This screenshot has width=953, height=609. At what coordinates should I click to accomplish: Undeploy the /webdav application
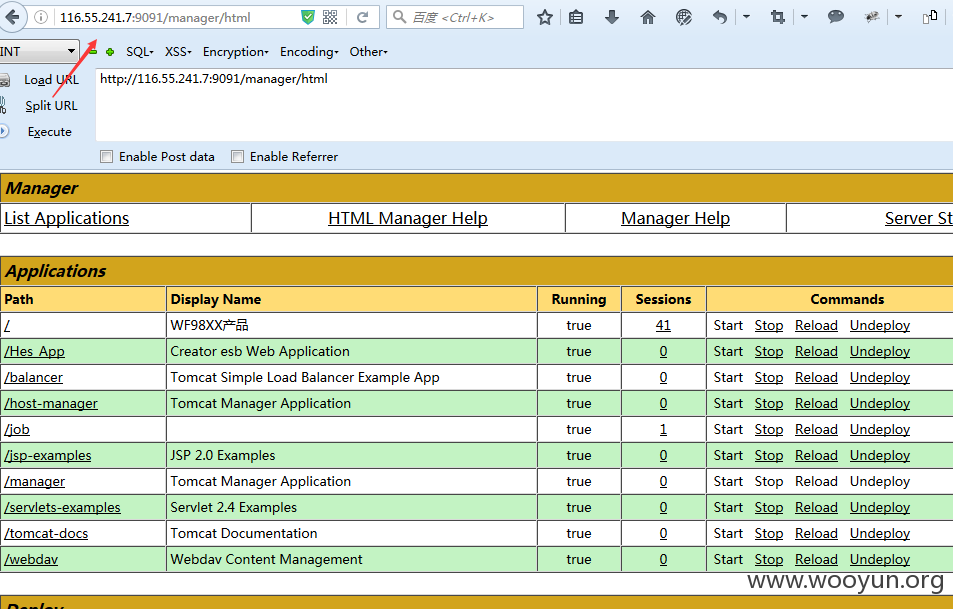click(879, 559)
